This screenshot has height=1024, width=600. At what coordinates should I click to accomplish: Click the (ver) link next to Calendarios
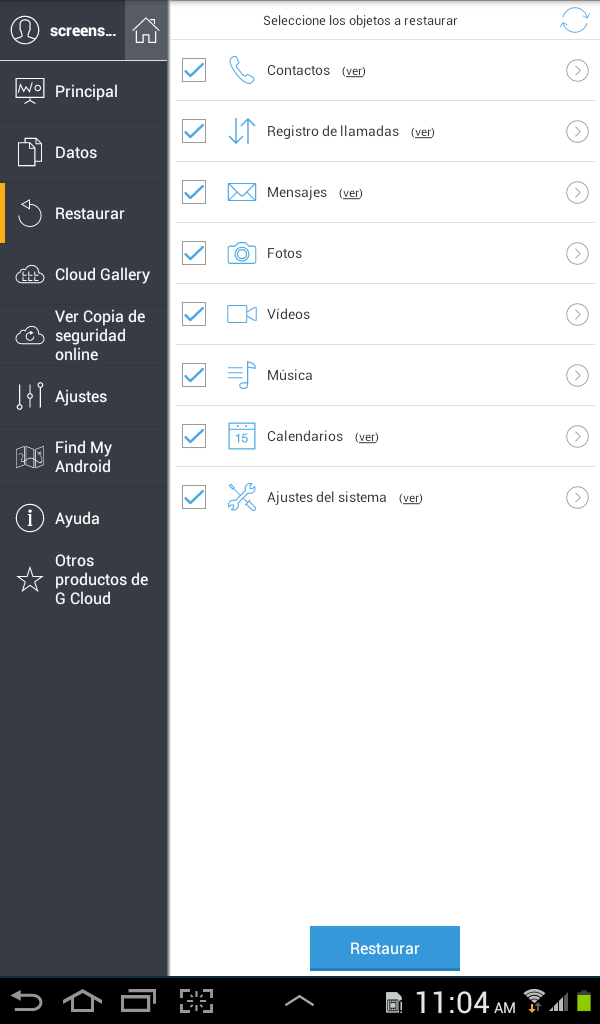366,437
